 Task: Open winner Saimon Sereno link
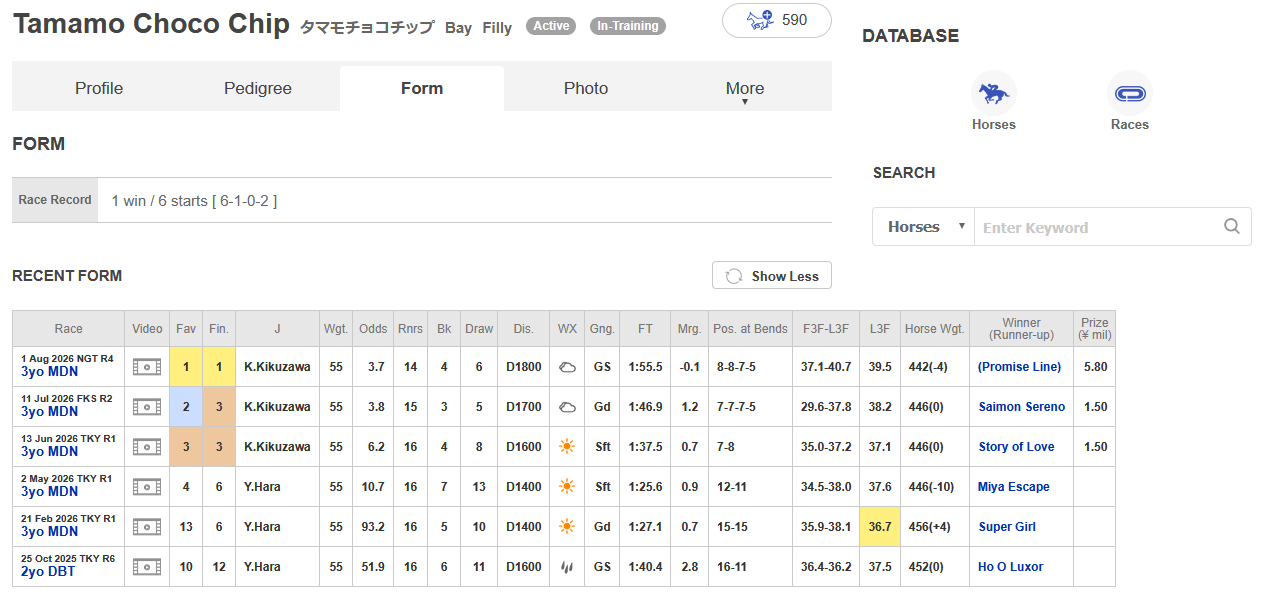[1022, 407]
